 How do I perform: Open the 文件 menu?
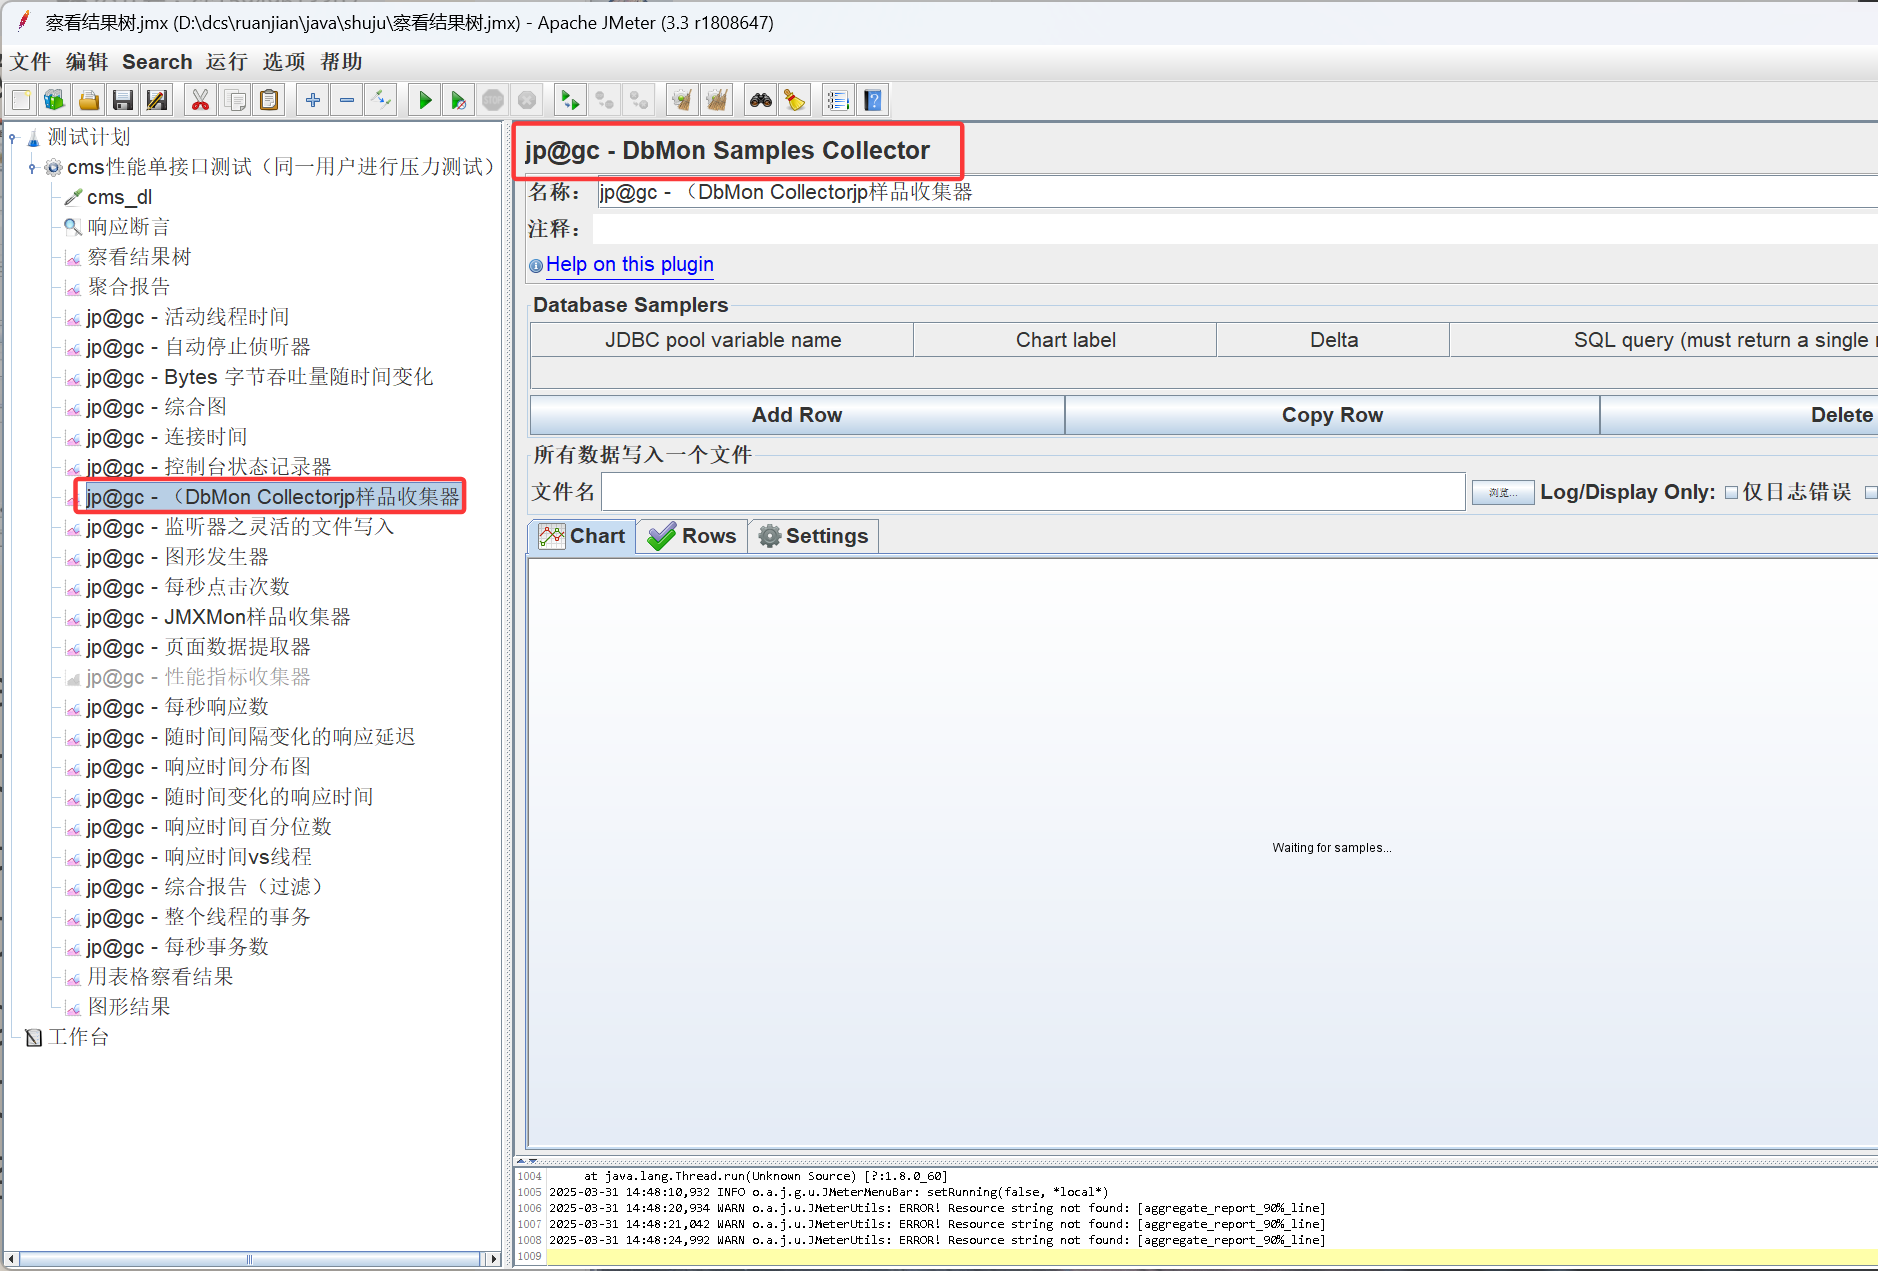pyautogui.click(x=31, y=62)
